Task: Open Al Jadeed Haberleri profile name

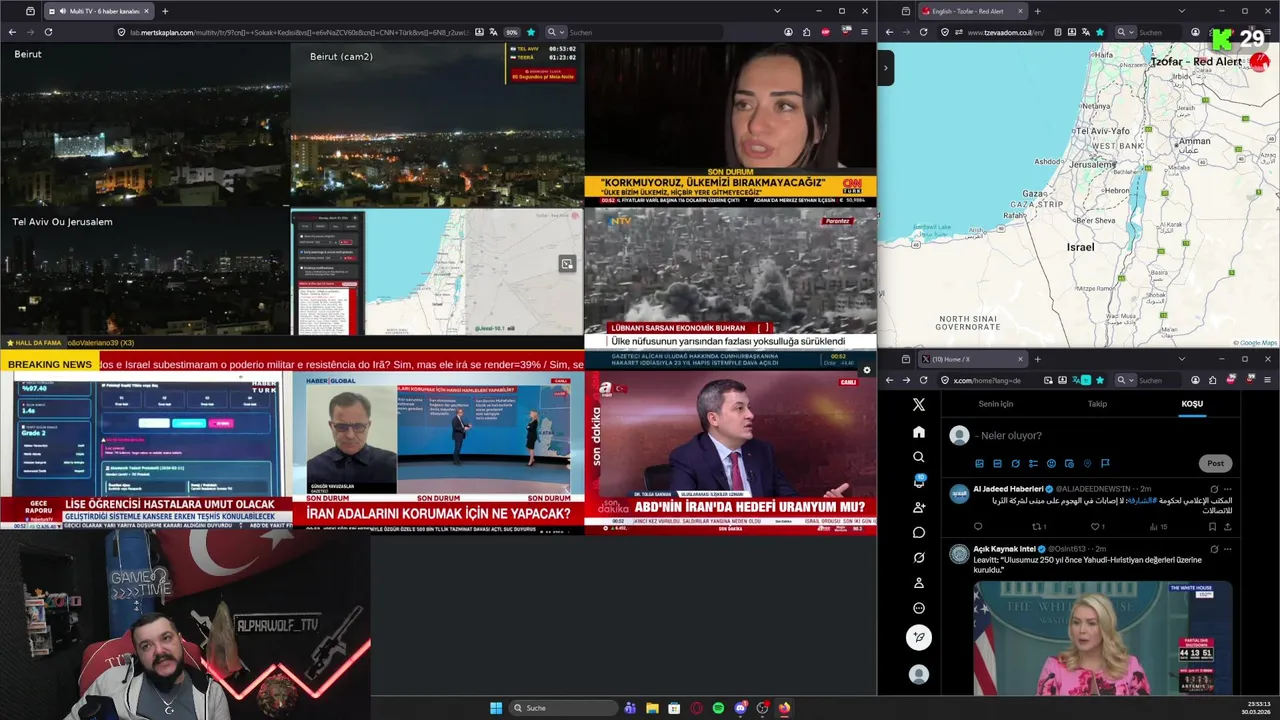Action: tap(1008, 489)
